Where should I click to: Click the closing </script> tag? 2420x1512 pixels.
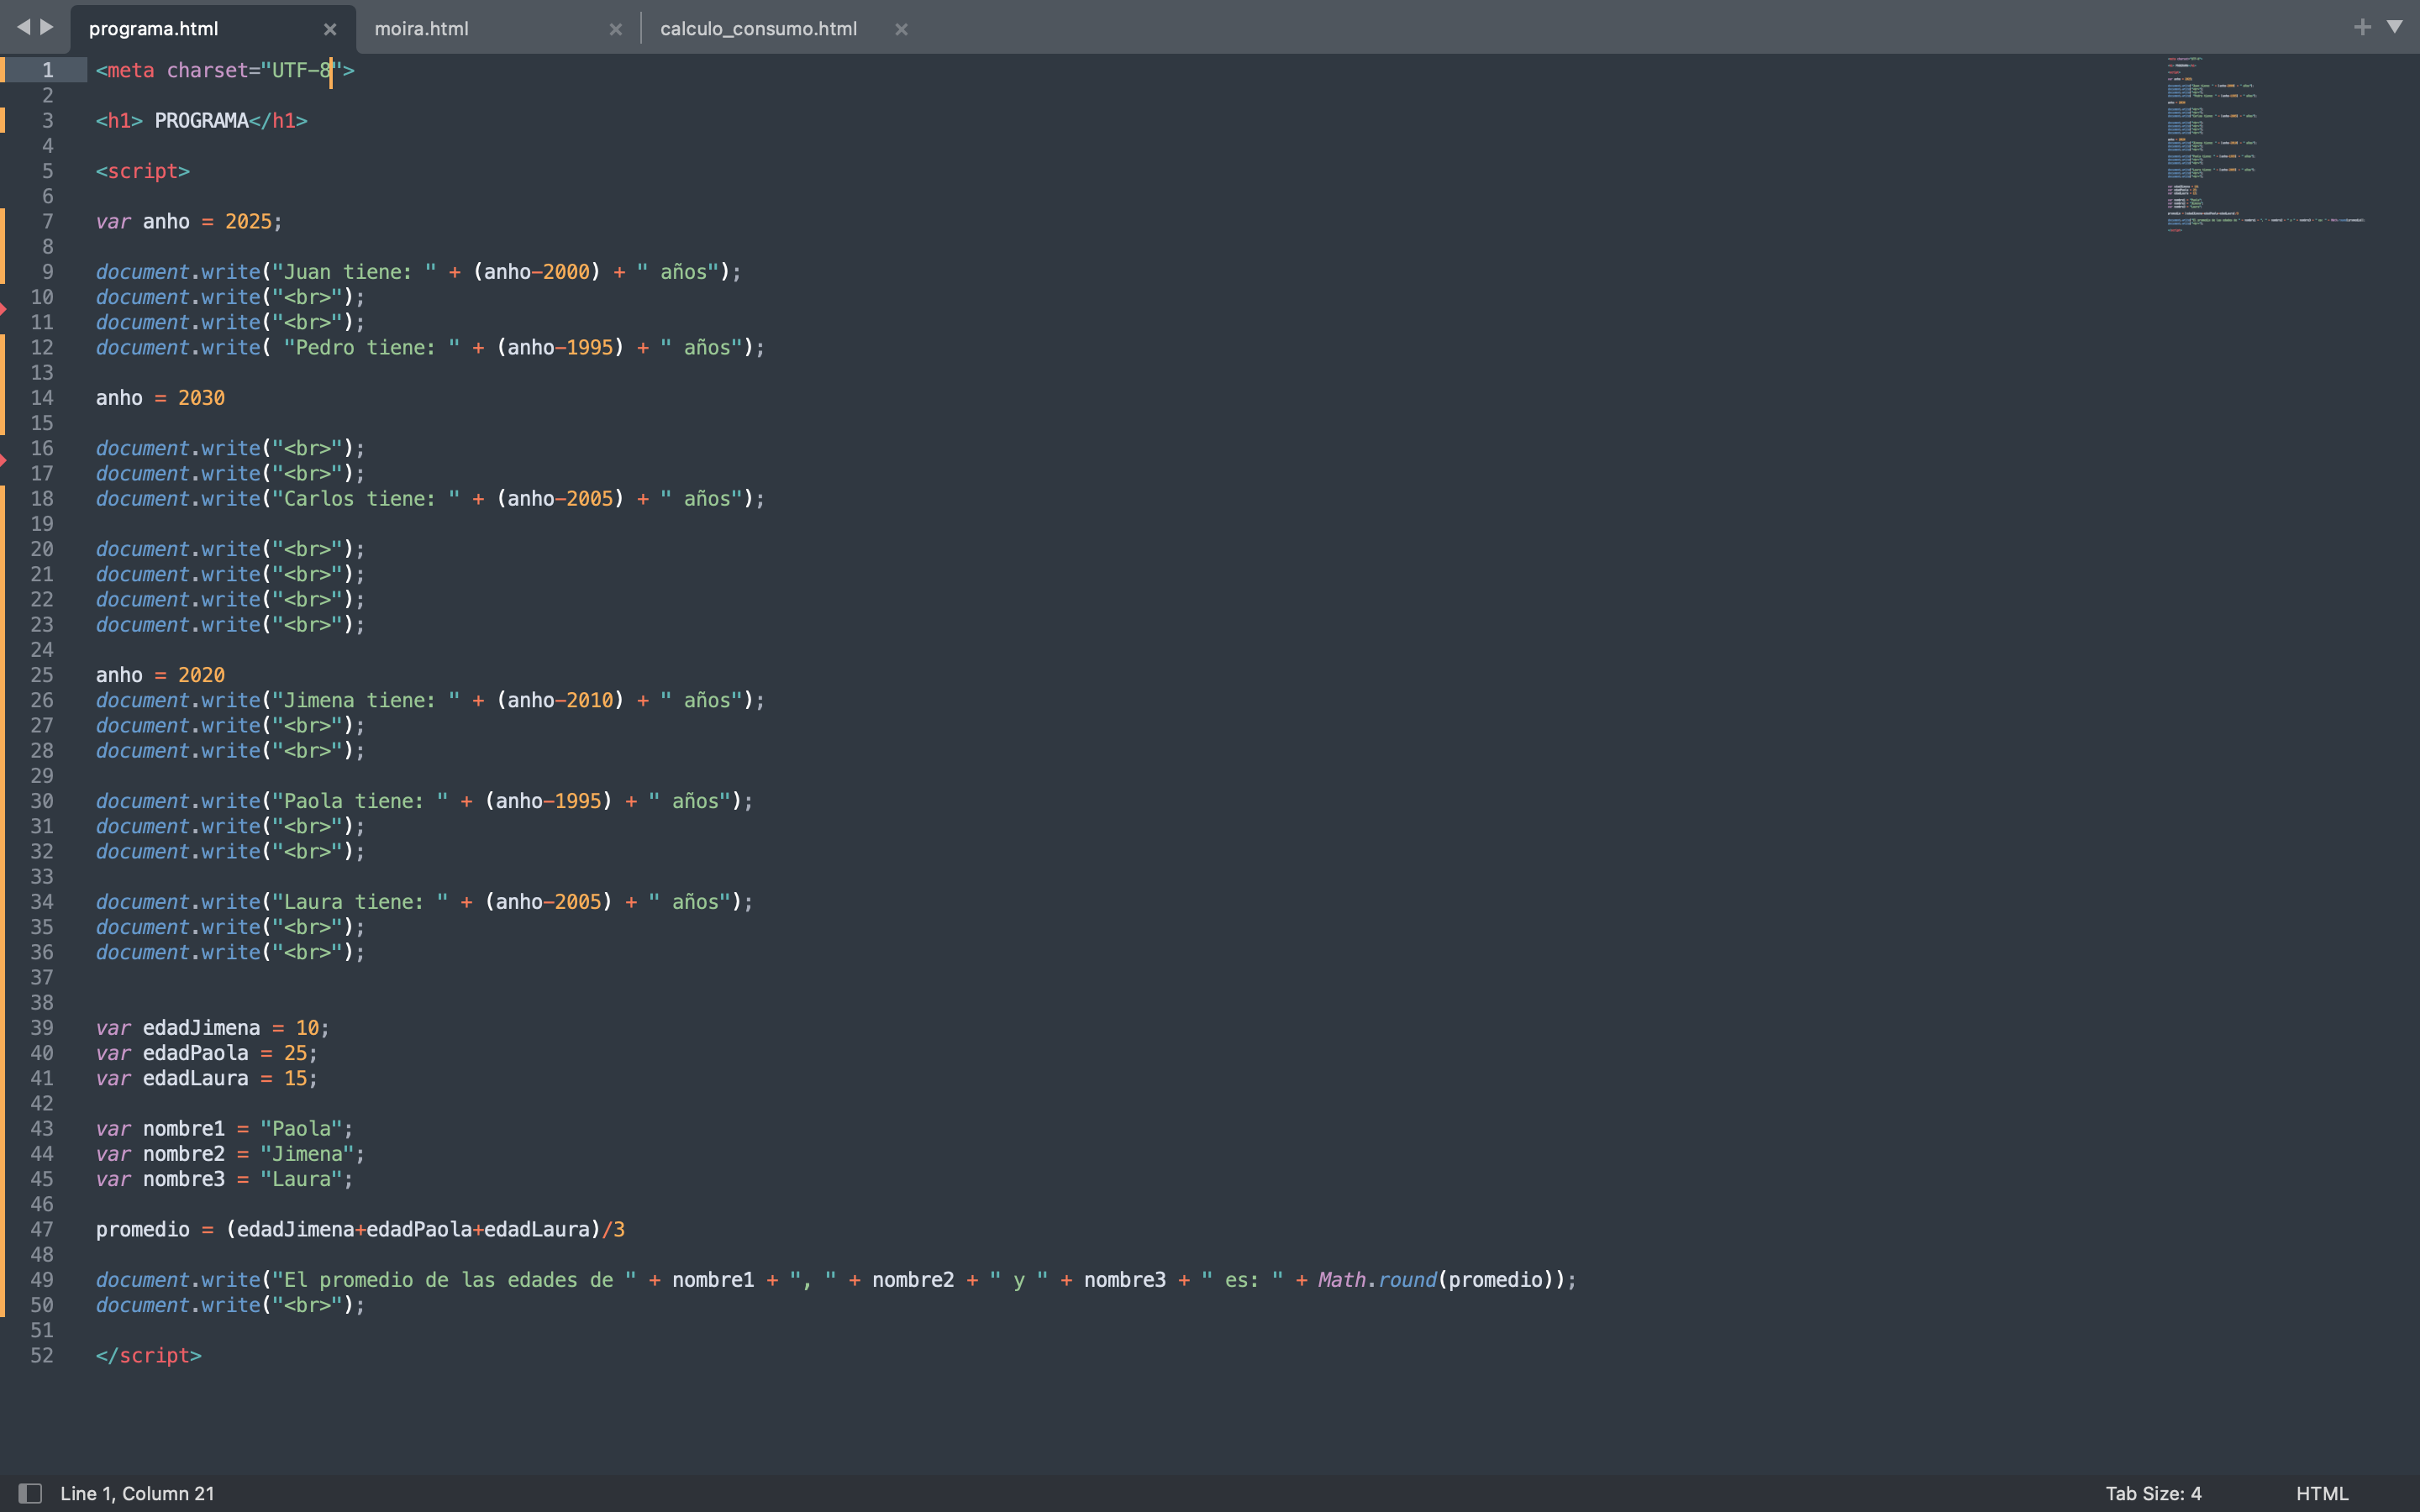149,1356
